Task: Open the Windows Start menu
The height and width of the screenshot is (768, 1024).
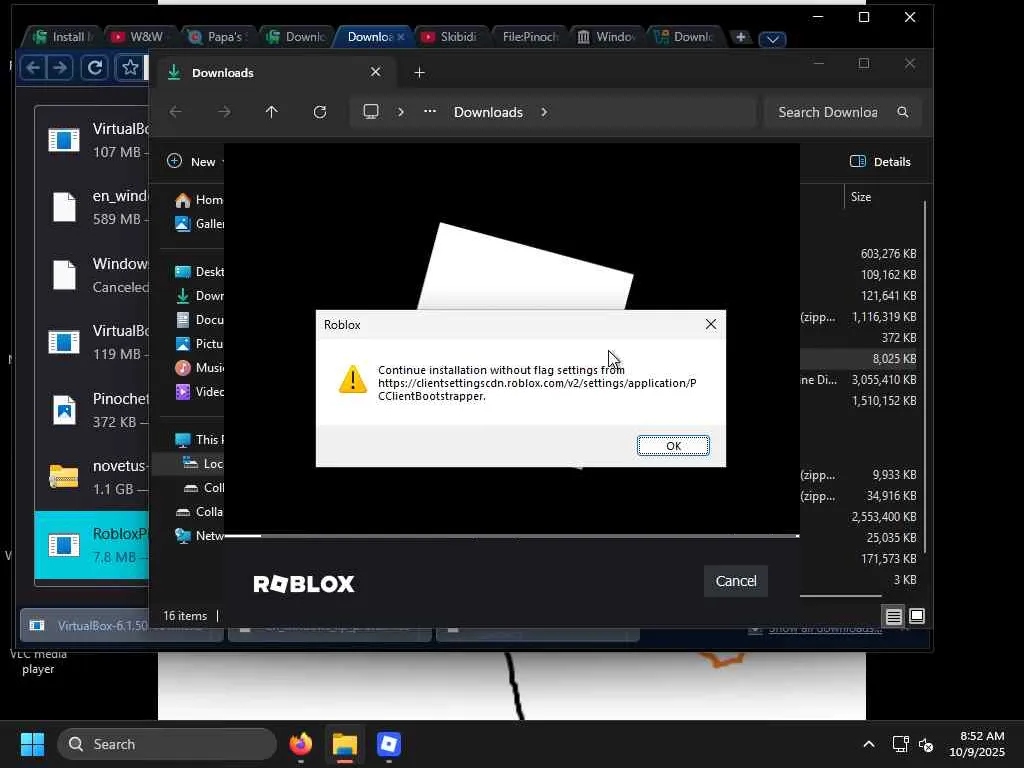Action: (32, 744)
